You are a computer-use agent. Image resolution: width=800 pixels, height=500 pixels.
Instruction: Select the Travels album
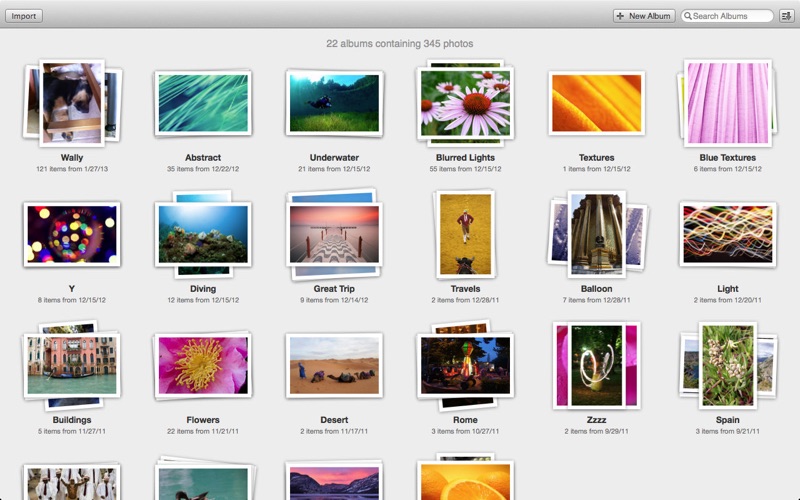(x=465, y=234)
